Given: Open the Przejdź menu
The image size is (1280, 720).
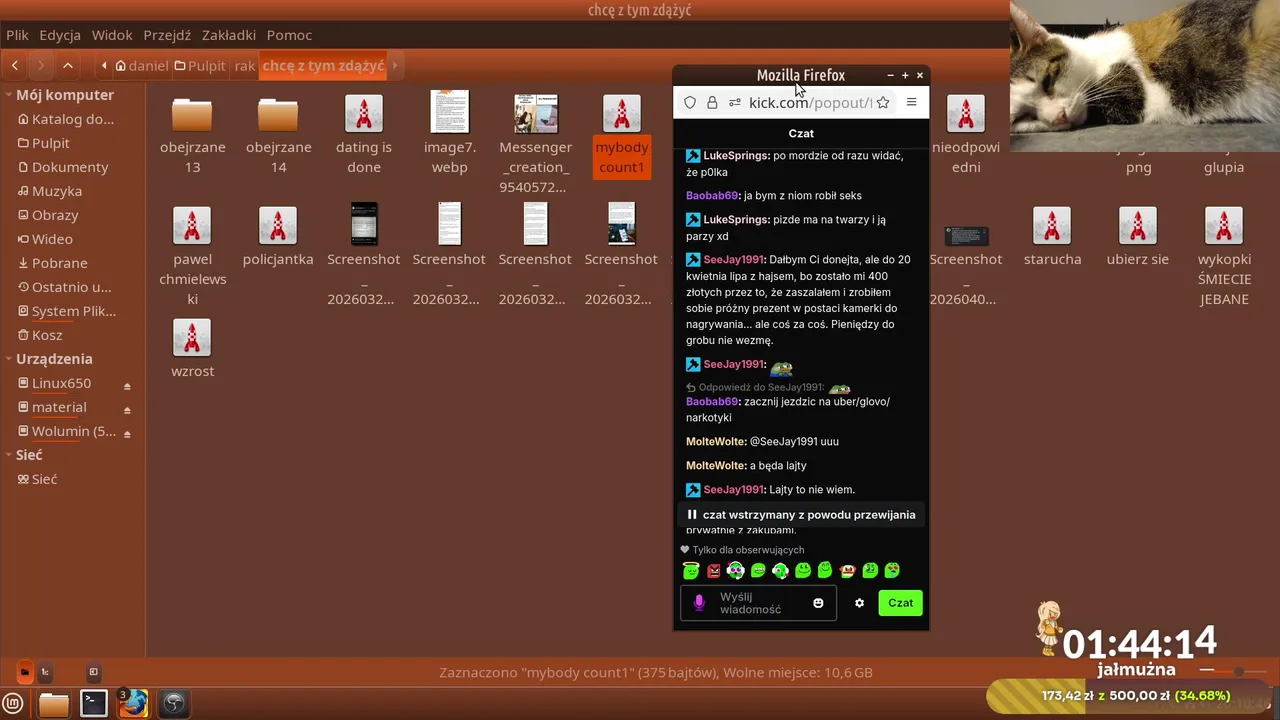Looking at the screenshot, I should 167,35.
